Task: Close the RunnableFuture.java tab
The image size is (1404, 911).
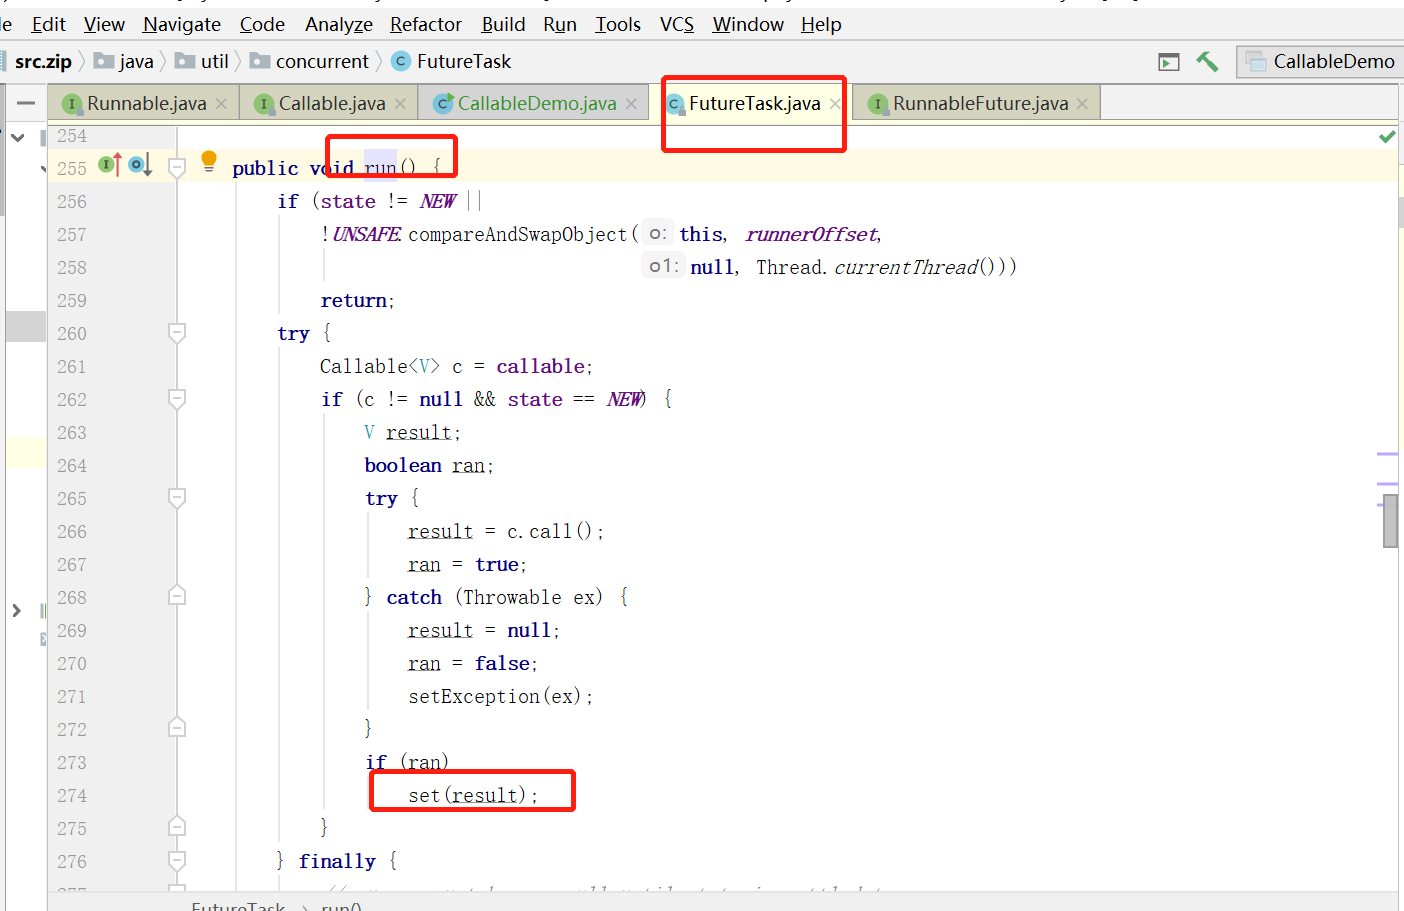Action: 1082,104
